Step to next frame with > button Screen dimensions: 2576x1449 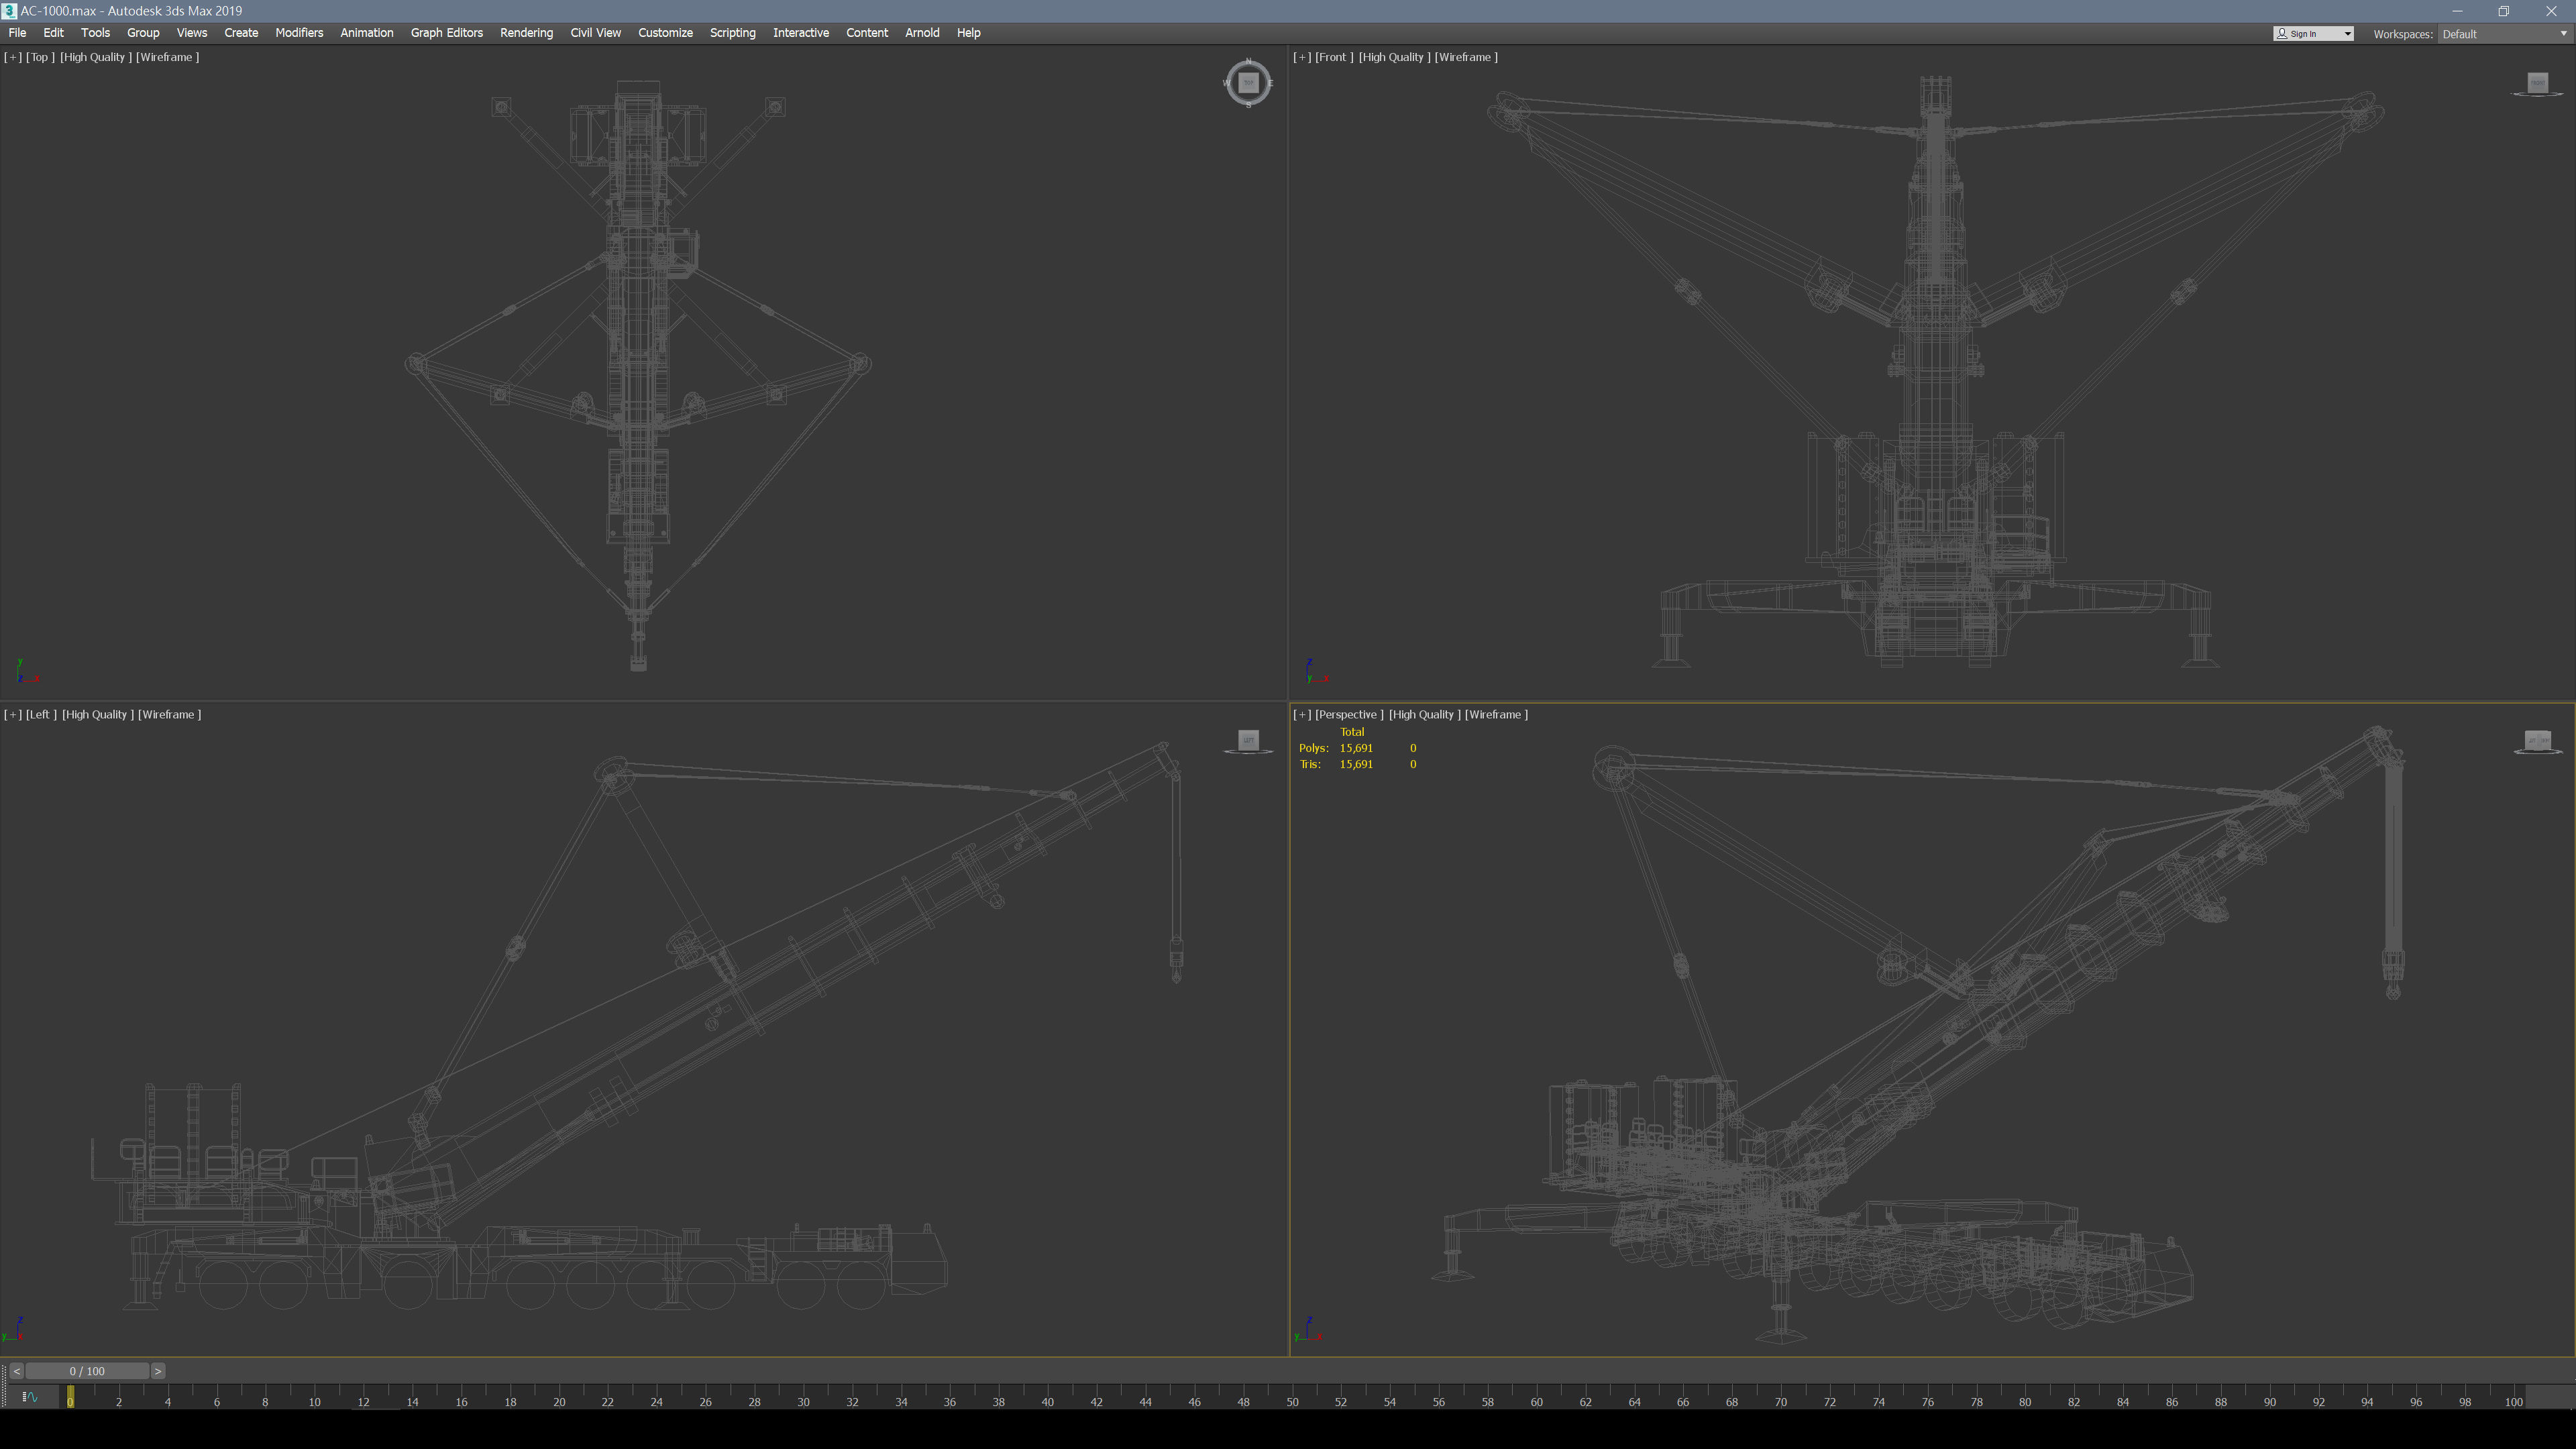tap(158, 1371)
